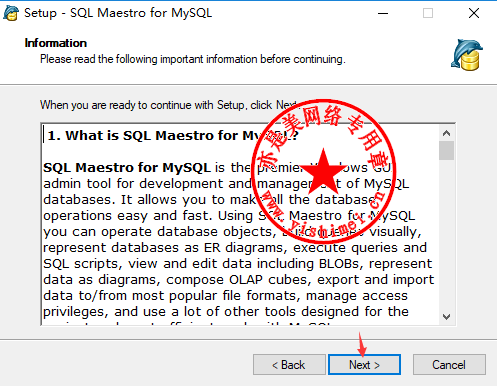The height and width of the screenshot is (386, 497).
Task: Click the 'Information' page heading
Action: 56,43
